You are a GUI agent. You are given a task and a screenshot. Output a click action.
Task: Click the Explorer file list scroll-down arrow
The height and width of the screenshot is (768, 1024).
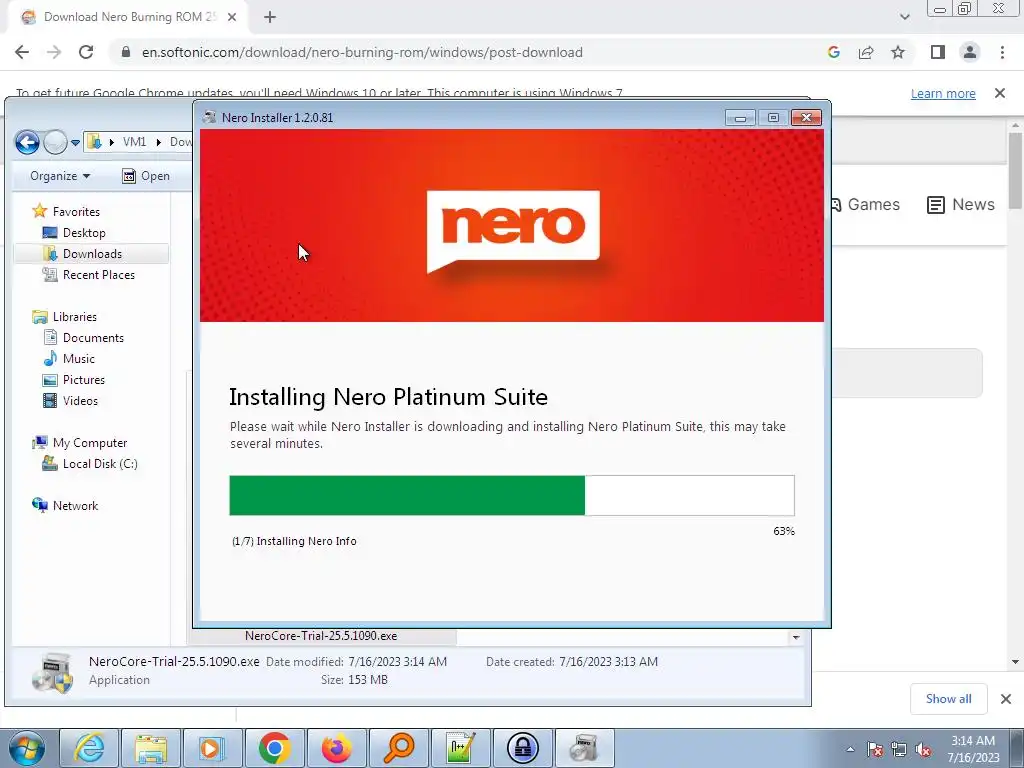click(x=795, y=637)
